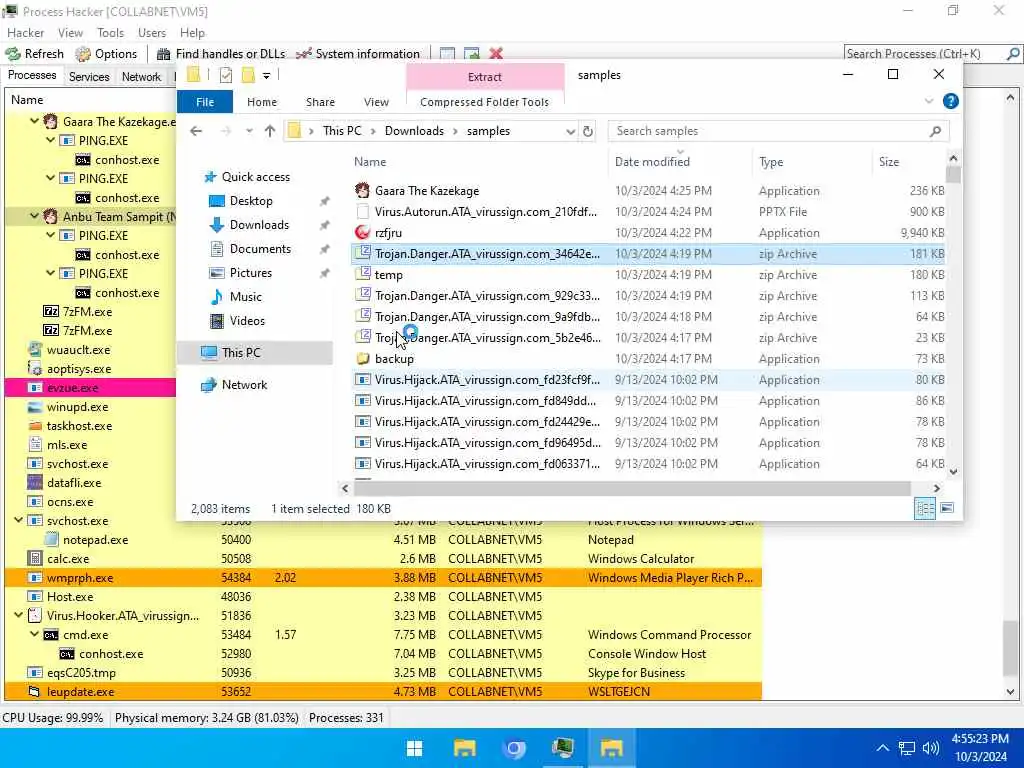Image resolution: width=1024 pixels, height=768 pixels.
Task: Click the up-one-level arrow in Explorer
Action: (x=270, y=131)
